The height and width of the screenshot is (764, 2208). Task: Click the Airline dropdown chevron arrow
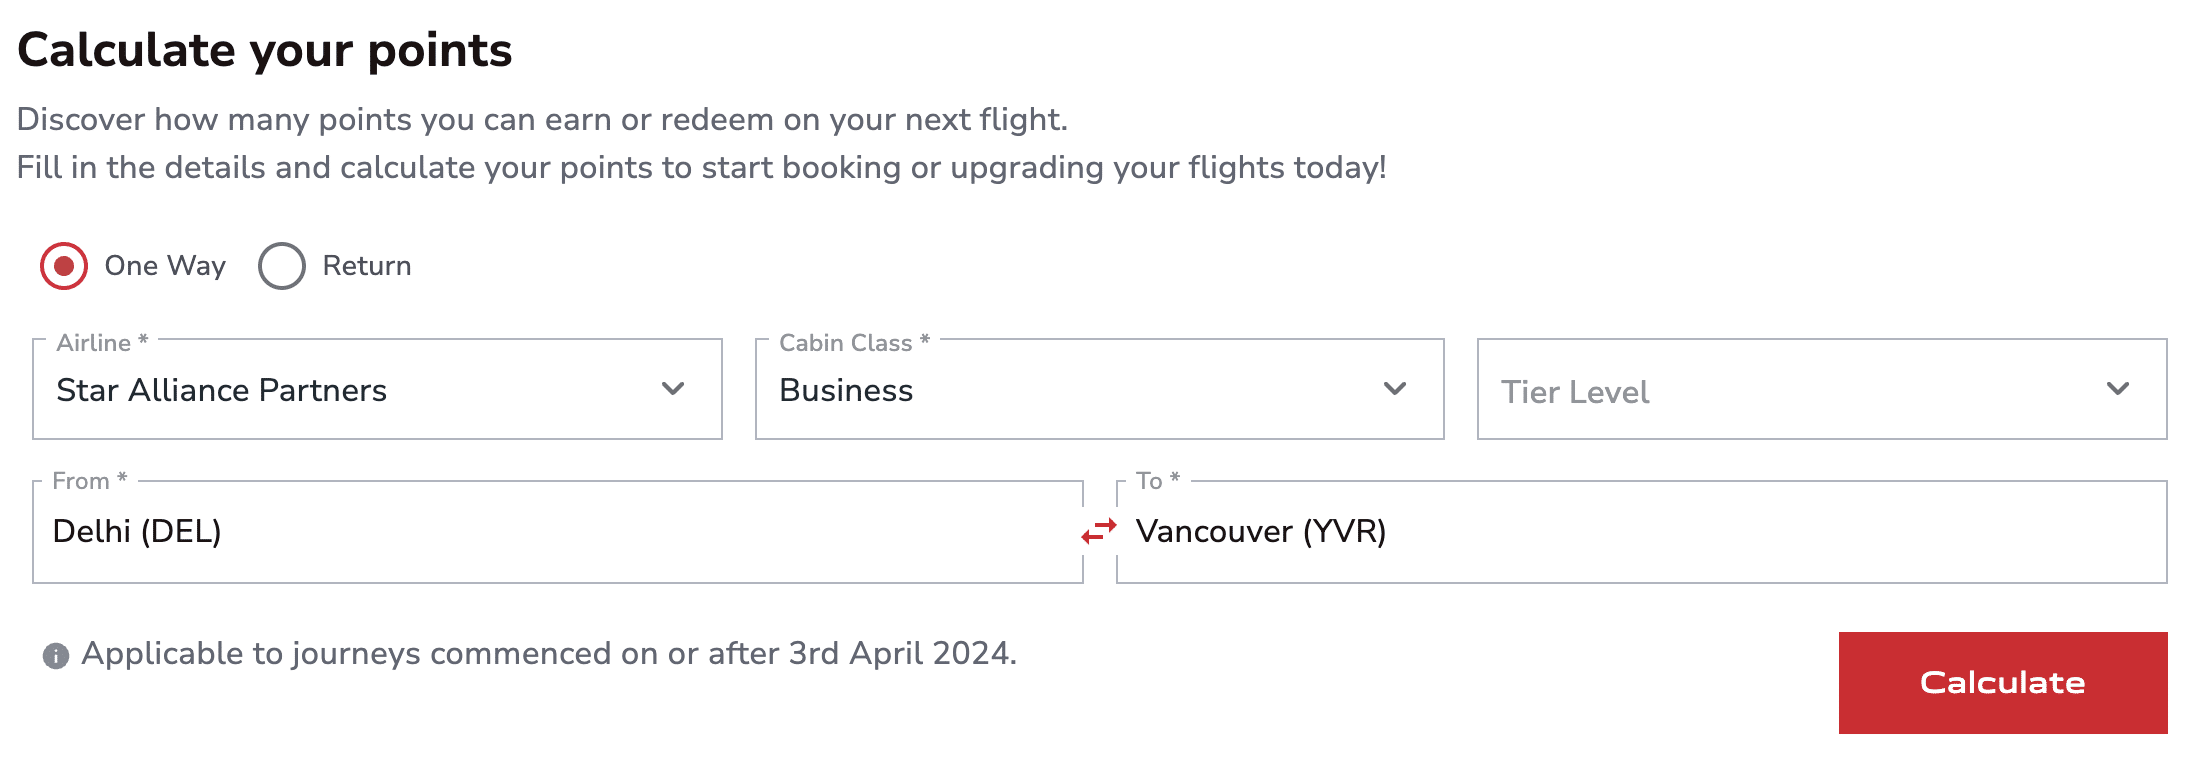[673, 389]
